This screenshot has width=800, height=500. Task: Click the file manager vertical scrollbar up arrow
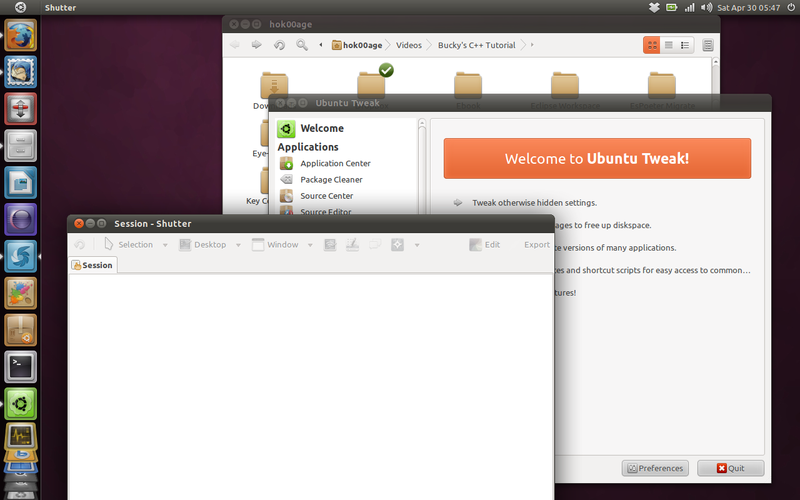tap(715, 62)
